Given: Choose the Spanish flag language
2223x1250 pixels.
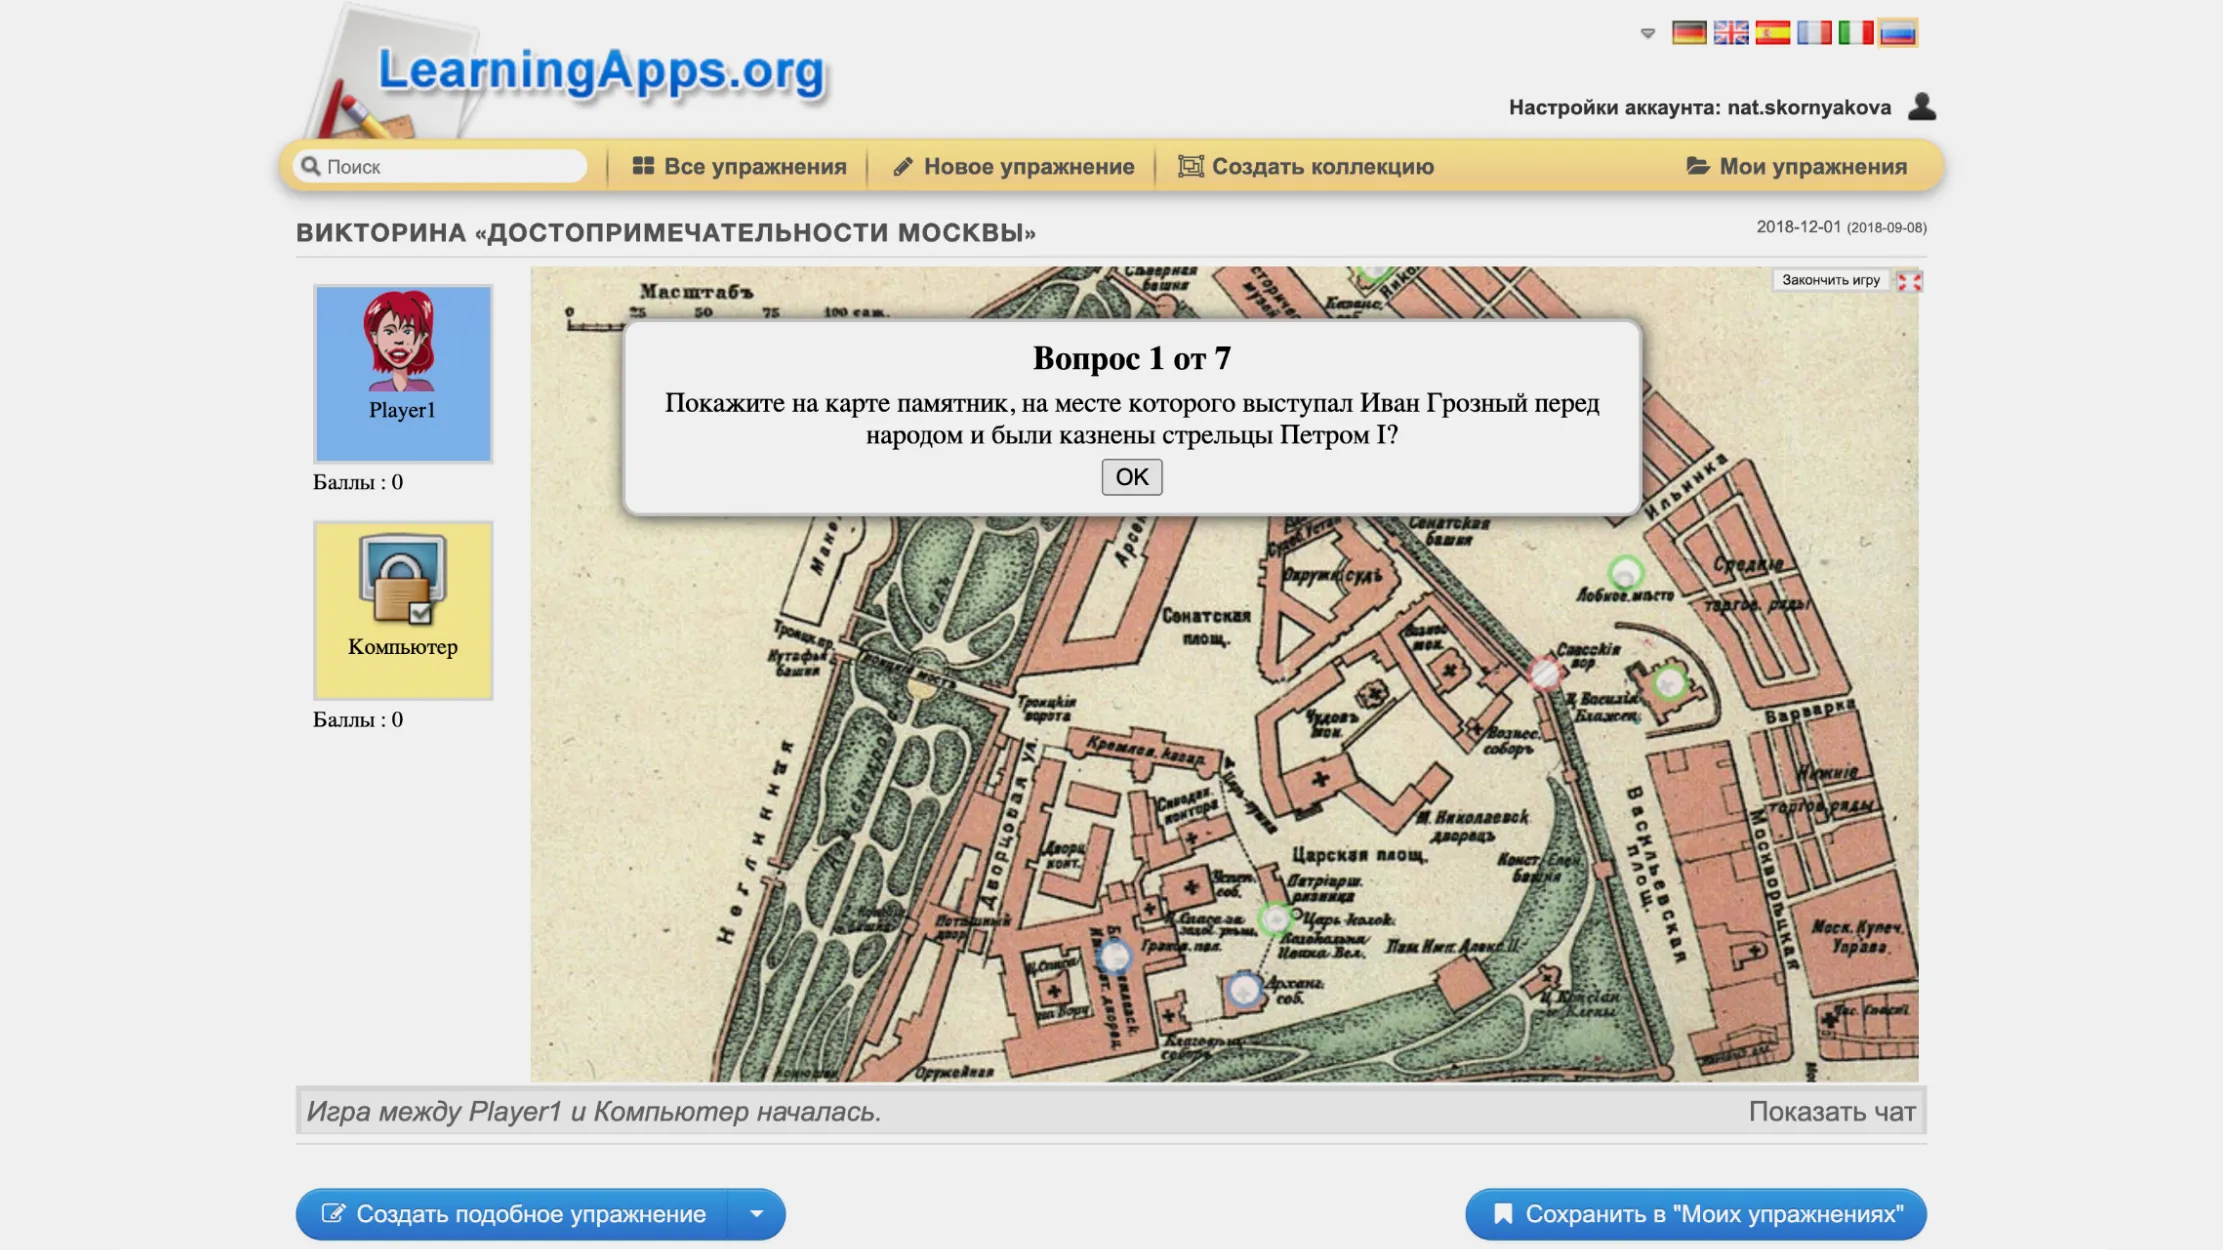Looking at the screenshot, I should 1772,33.
